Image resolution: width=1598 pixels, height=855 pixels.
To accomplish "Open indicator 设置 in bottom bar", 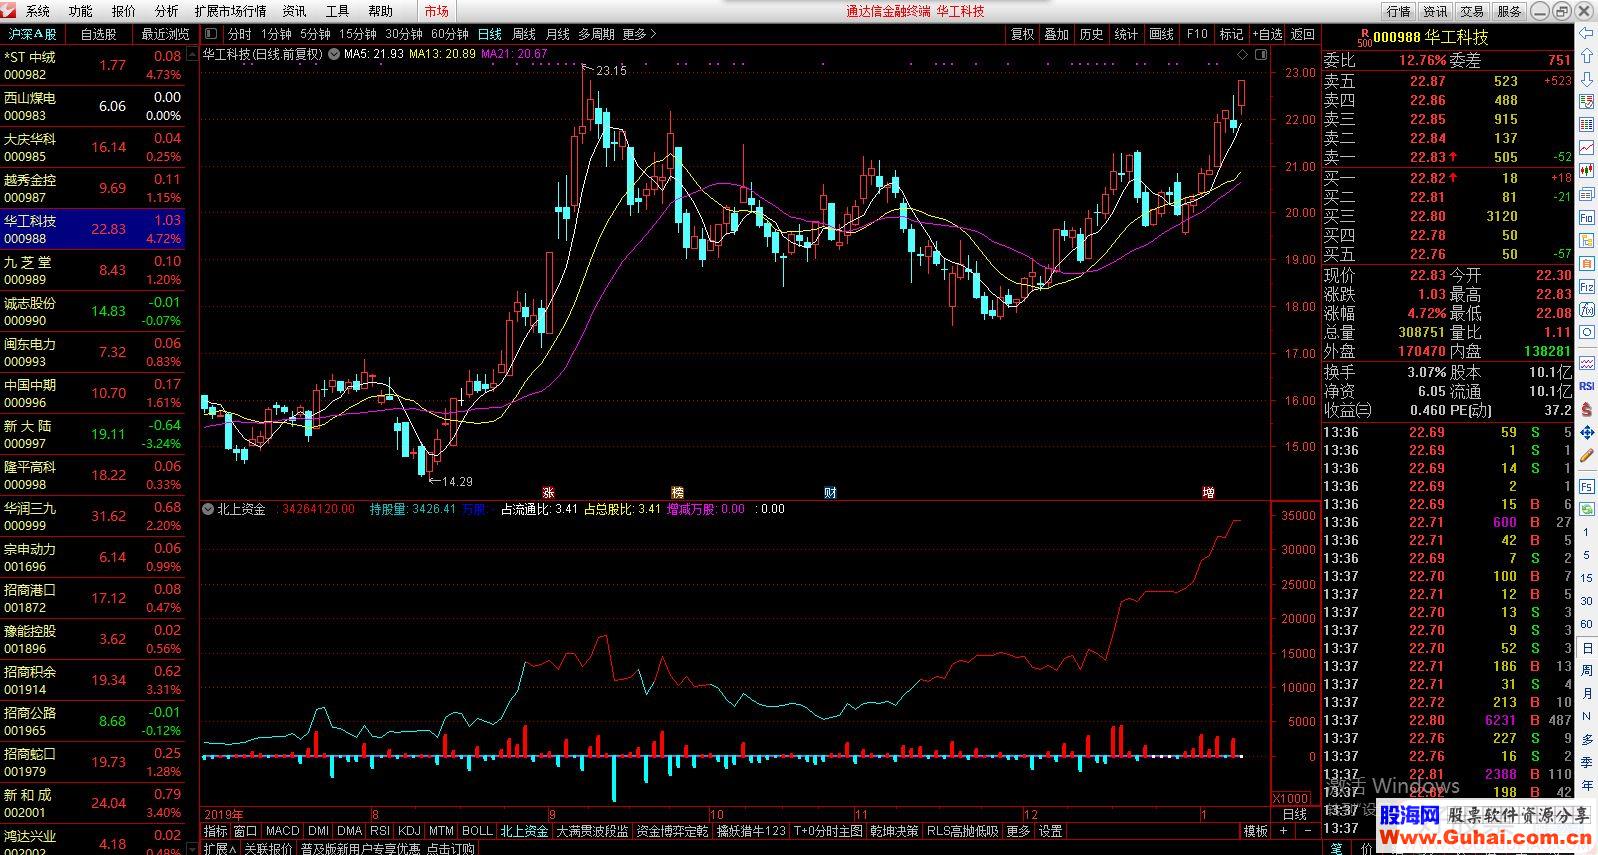I will click(x=1050, y=831).
